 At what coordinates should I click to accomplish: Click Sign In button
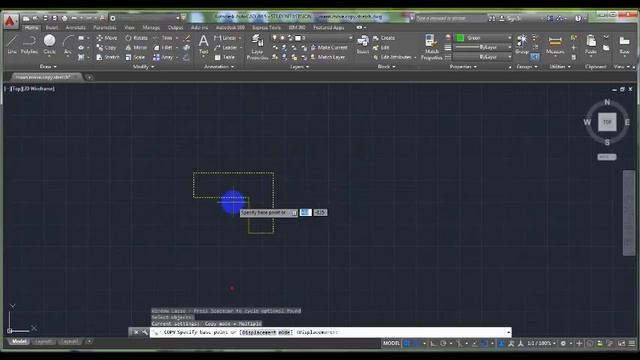point(510,18)
